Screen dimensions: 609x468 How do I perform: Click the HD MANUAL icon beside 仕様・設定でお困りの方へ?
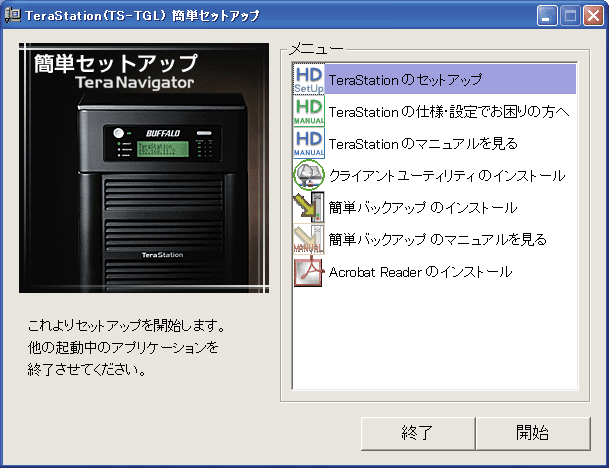tap(309, 111)
